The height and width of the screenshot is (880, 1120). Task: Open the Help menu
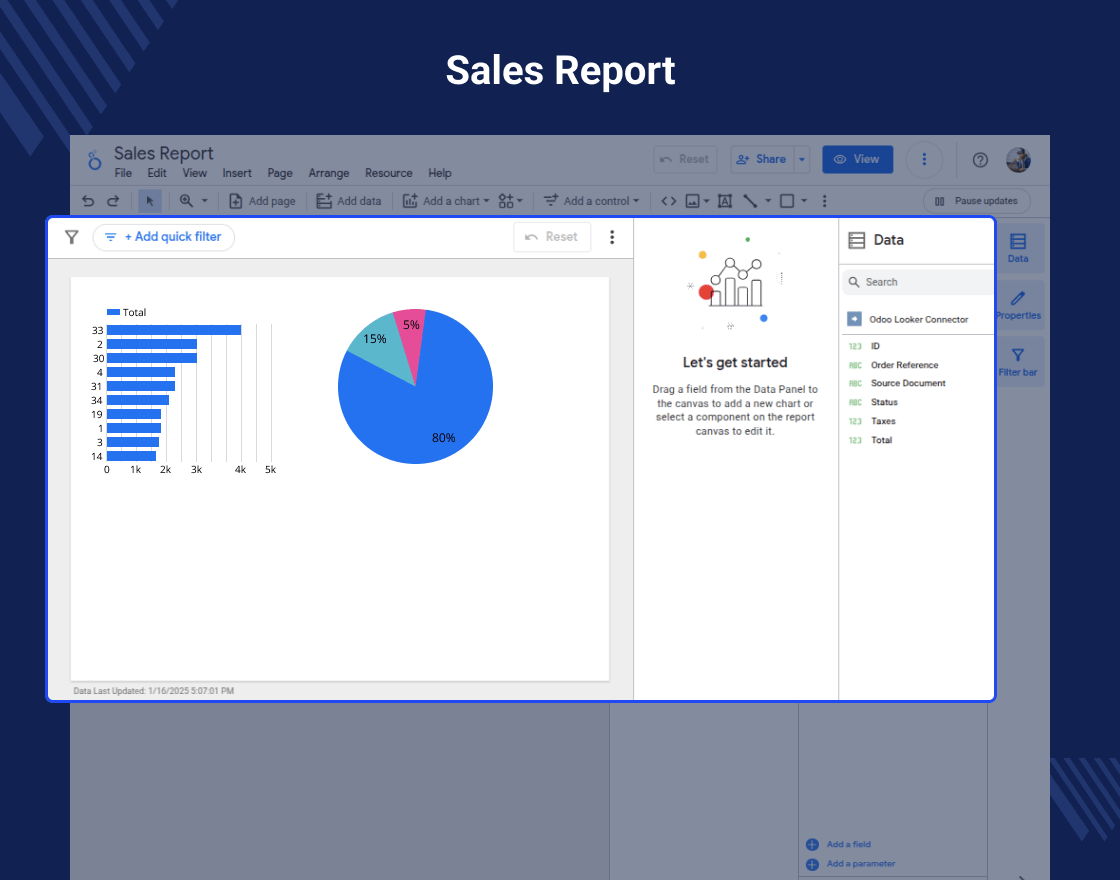(x=439, y=173)
